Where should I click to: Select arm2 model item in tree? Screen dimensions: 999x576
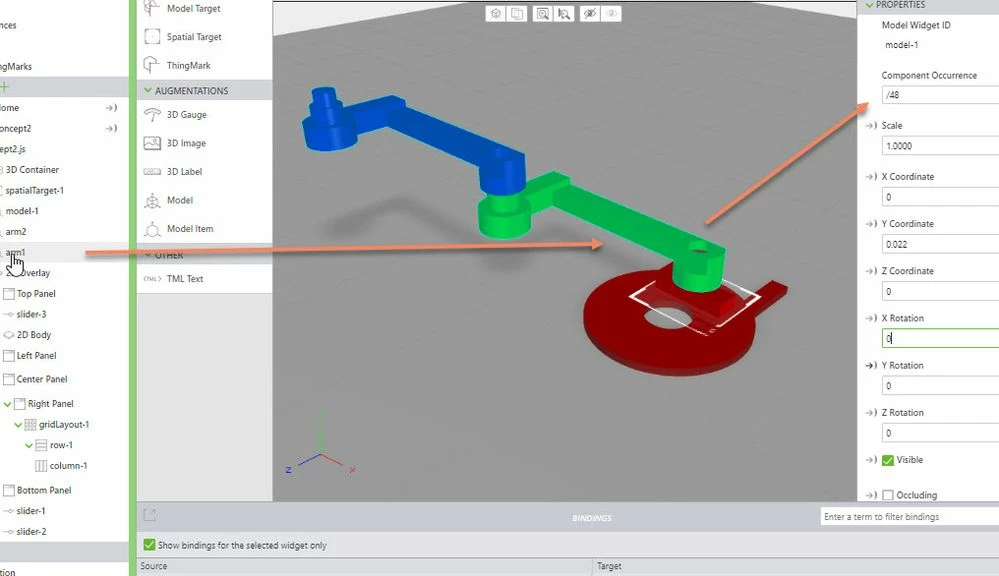click(x=16, y=231)
